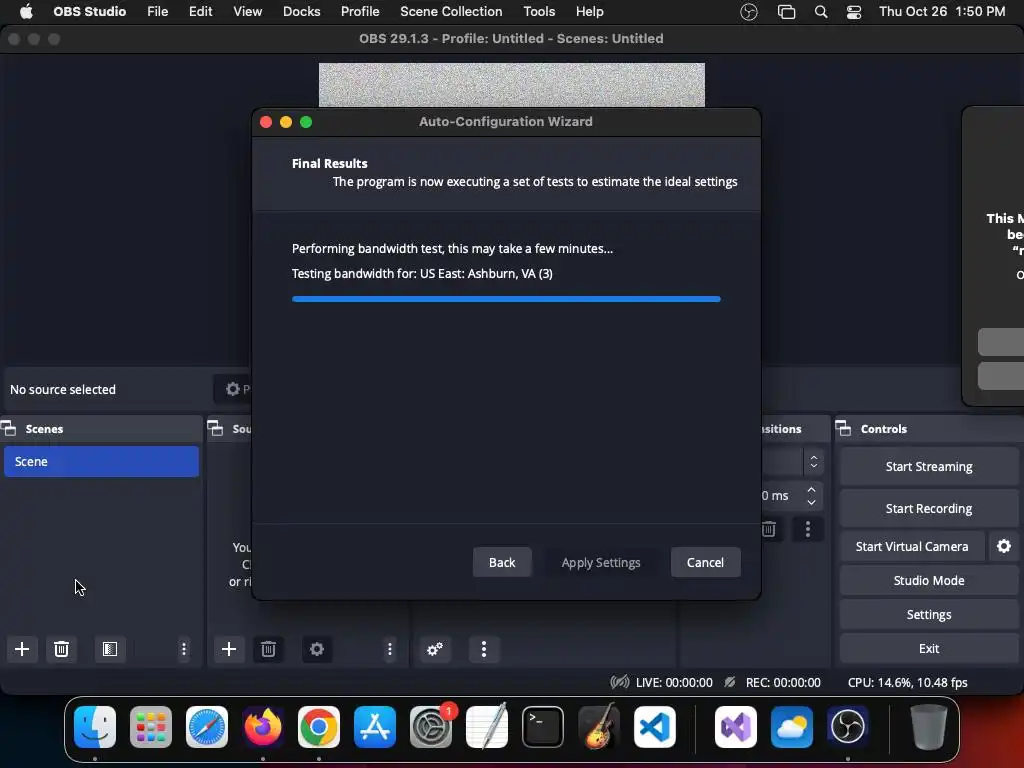Viewport: 1024px width, 768px height.
Task: Enable Studio Mode
Action: click(x=929, y=581)
